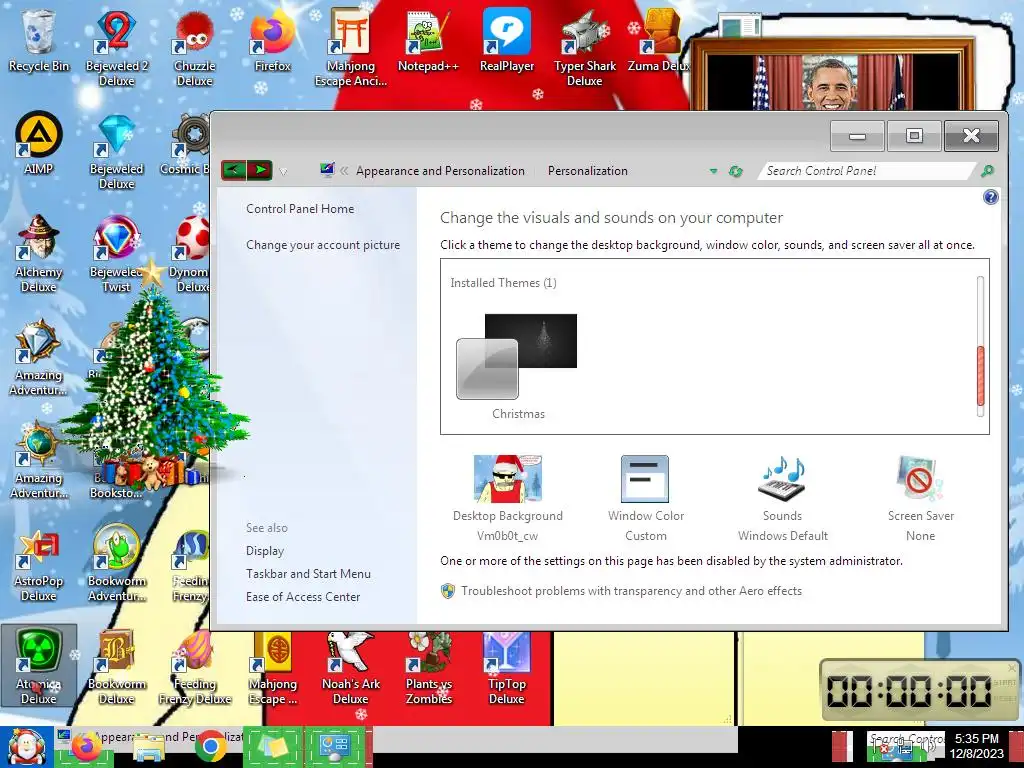The height and width of the screenshot is (768, 1024).
Task: Click Troubleshoot problems with transparency link
Action: 631,591
